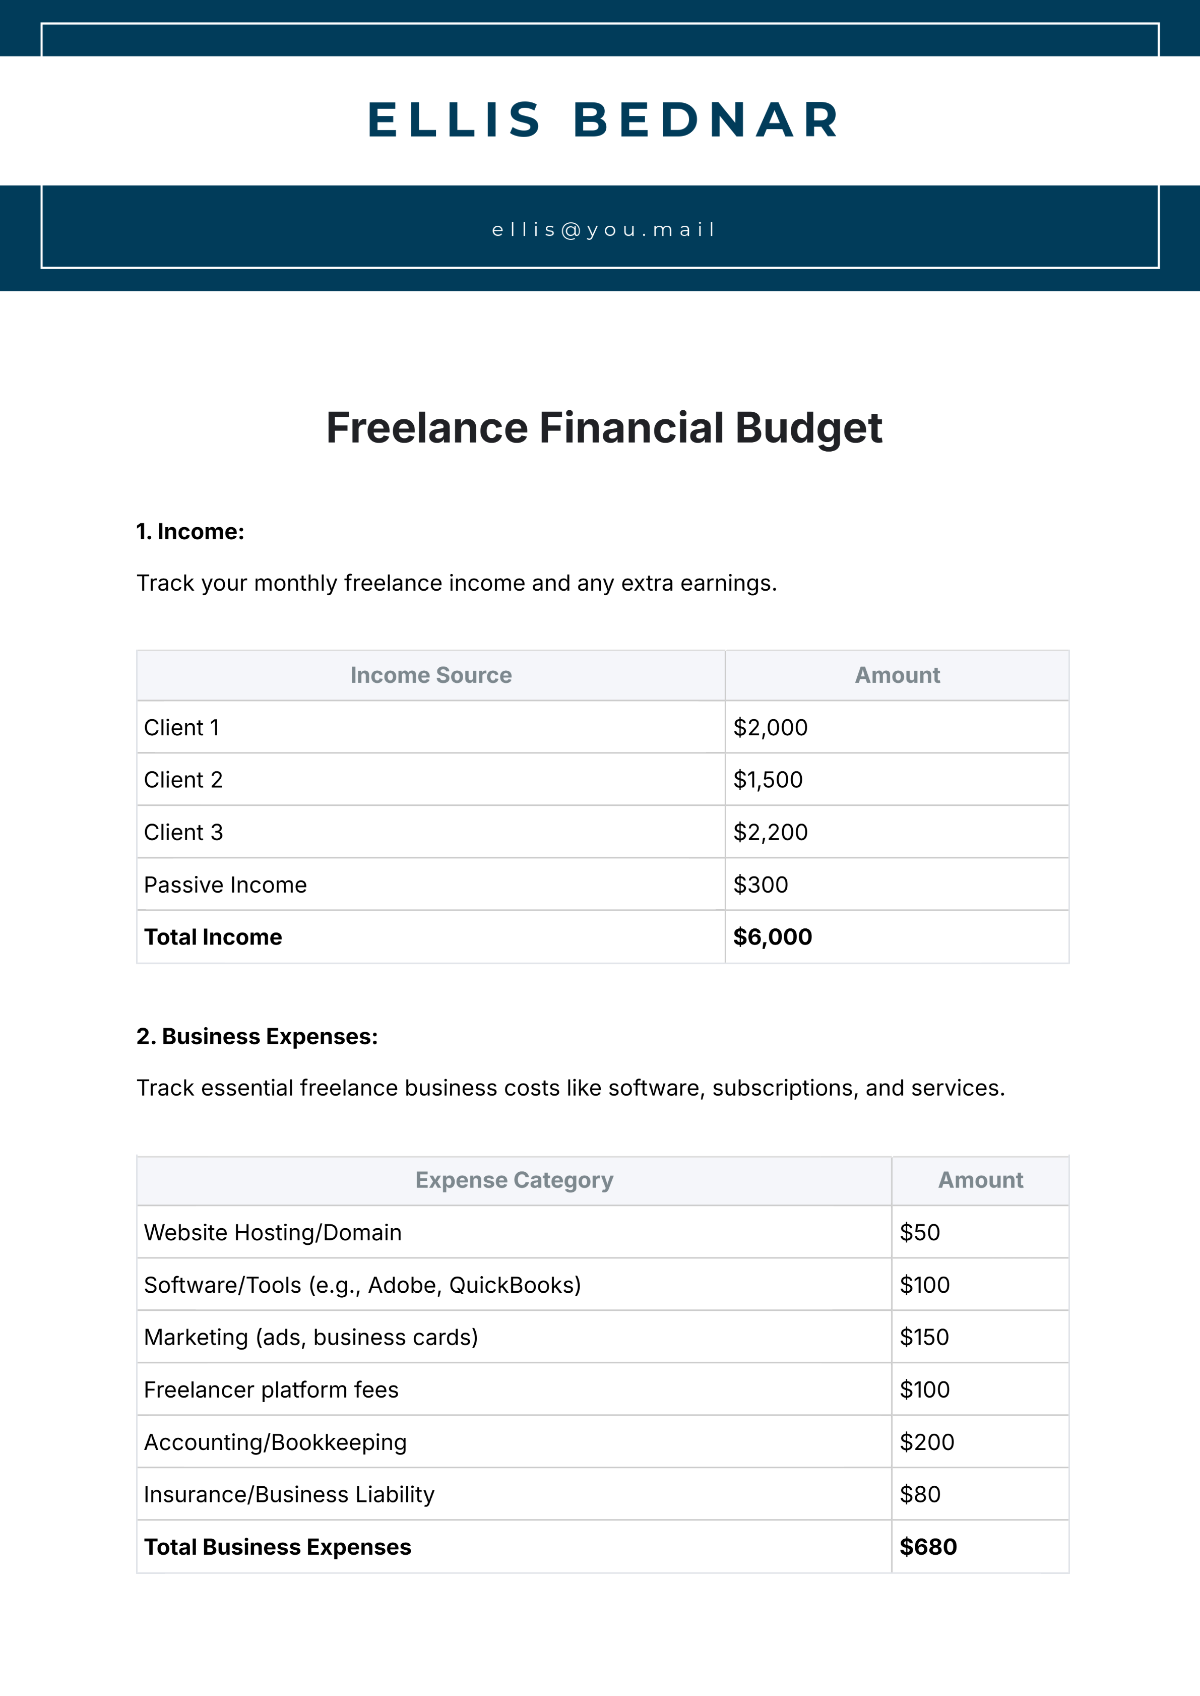This screenshot has width=1200, height=1696.
Task: Click the $1,500 amount cell
Action: click(768, 780)
